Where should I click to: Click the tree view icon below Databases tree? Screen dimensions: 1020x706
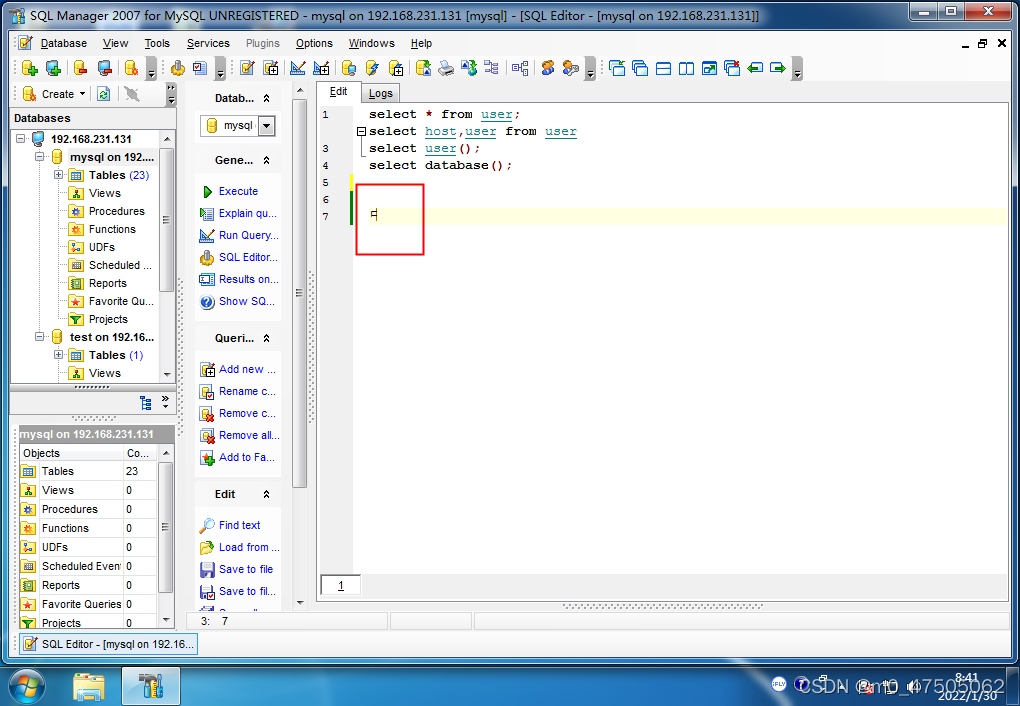(x=146, y=403)
